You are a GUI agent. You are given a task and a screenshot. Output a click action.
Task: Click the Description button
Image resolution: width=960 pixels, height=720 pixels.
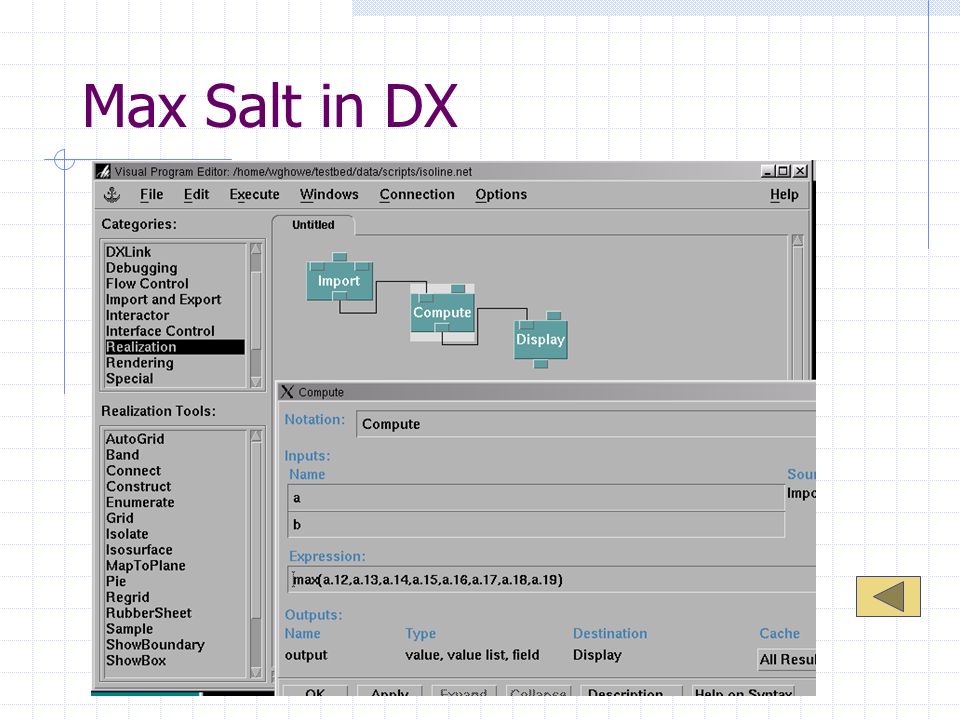click(631, 691)
